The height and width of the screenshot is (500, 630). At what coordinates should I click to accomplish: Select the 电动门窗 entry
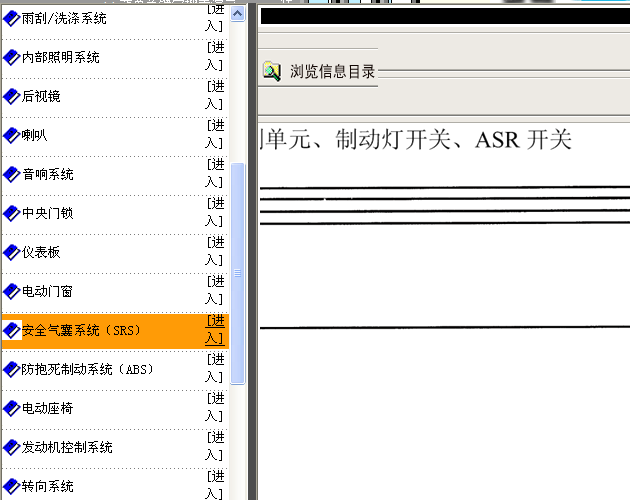click(x=47, y=291)
